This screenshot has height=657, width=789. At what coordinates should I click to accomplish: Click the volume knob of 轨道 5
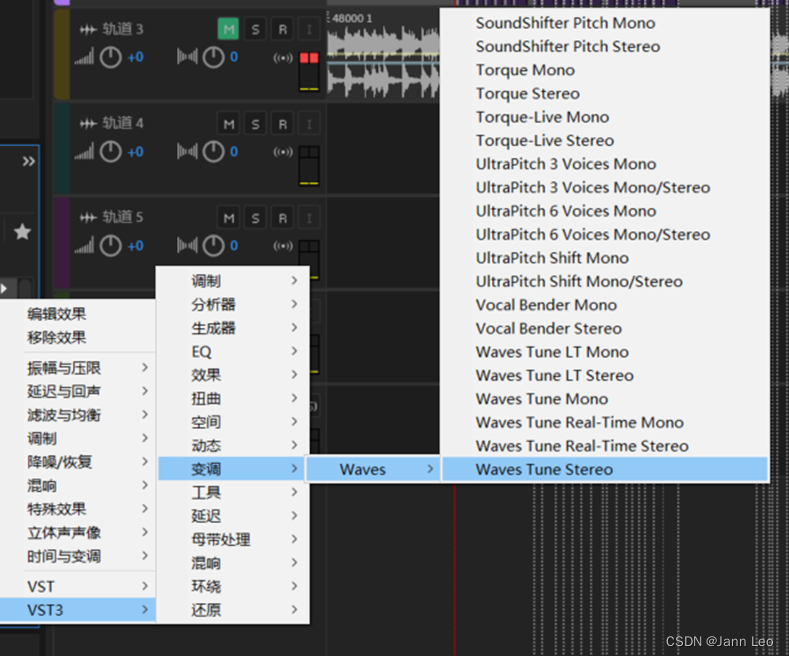[111, 246]
